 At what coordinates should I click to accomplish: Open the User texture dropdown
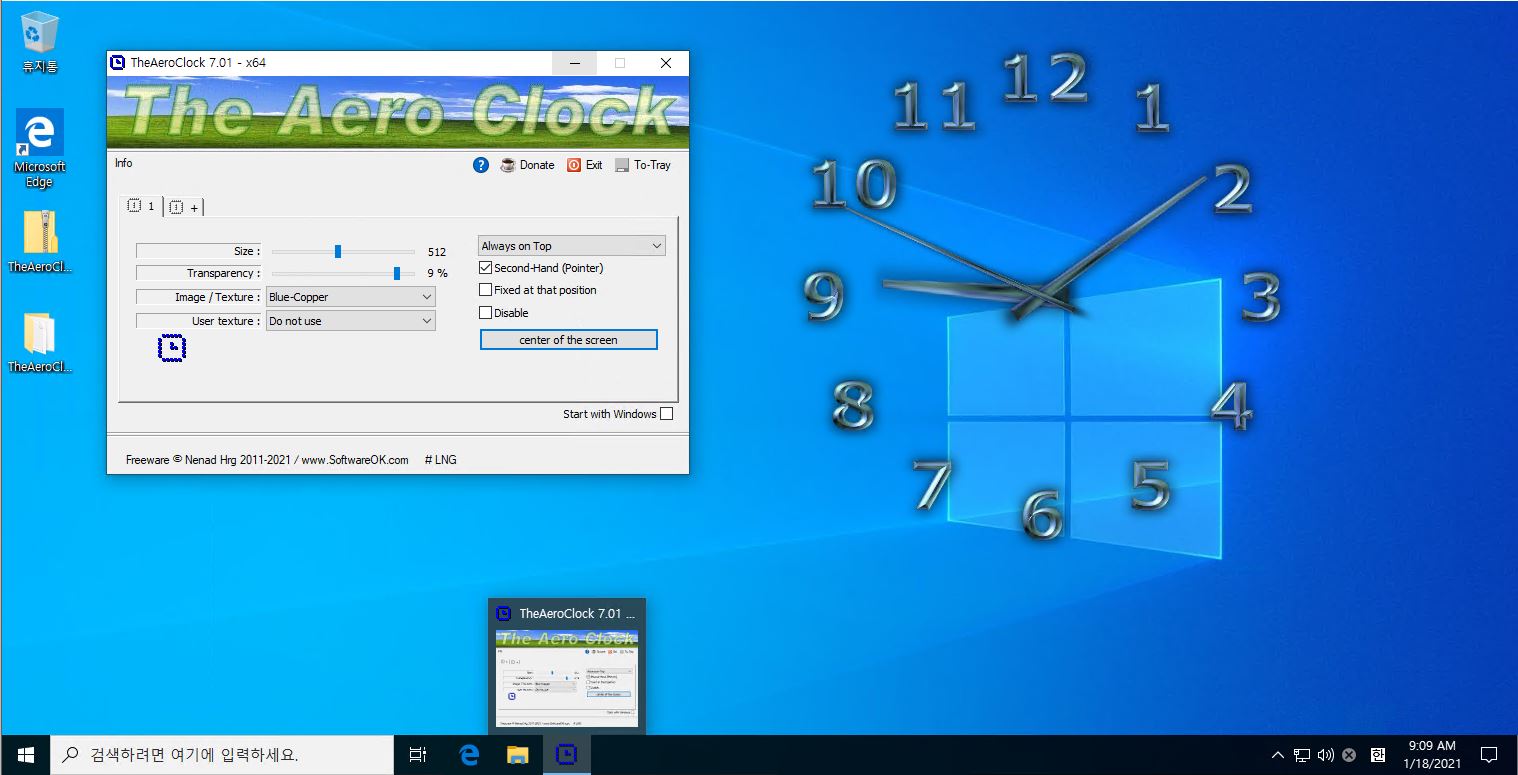click(351, 321)
